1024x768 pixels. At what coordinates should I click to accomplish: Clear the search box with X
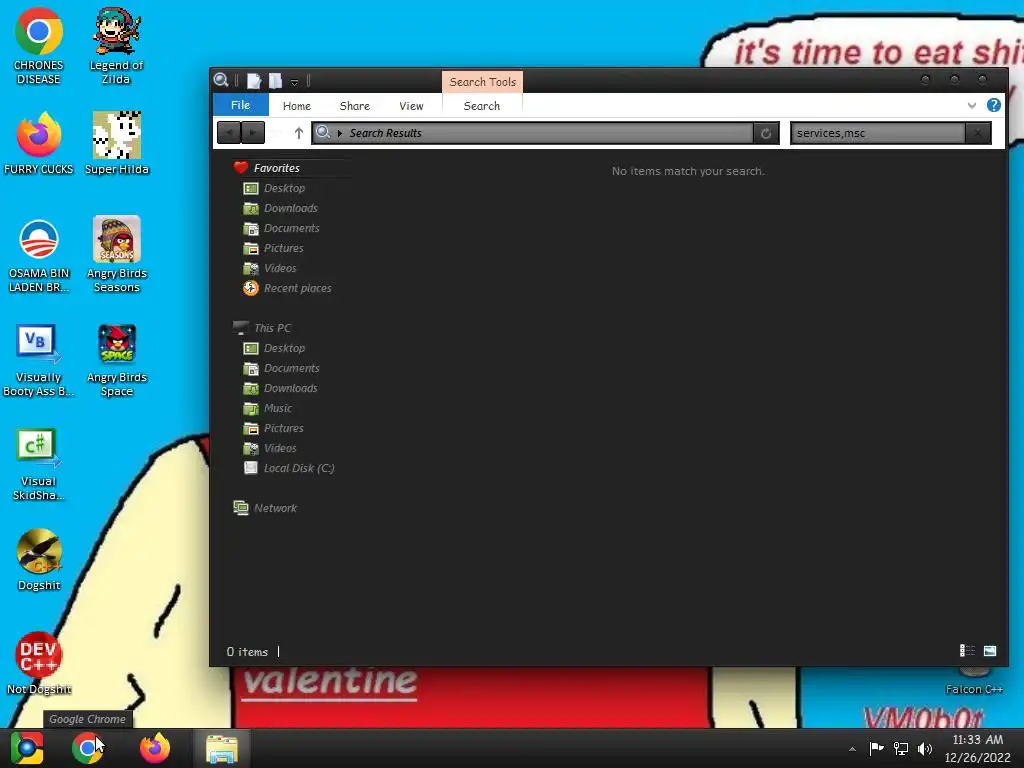[x=978, y=133]
